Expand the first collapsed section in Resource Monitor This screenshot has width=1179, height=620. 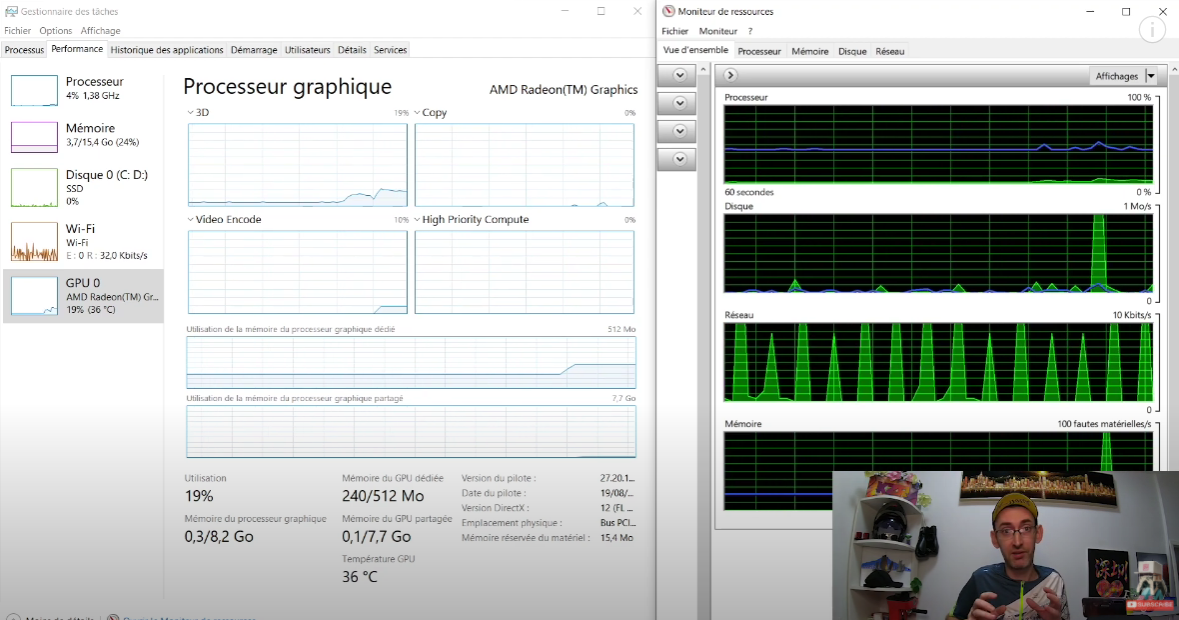679,75
